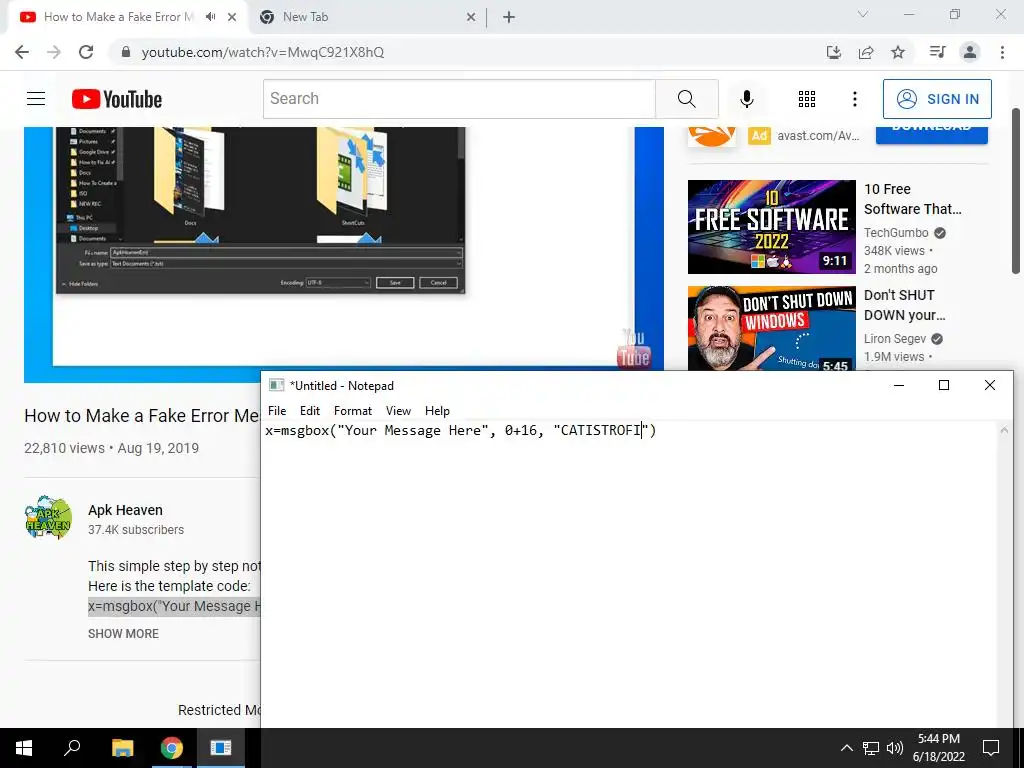Open File Explorer from taskbar
Screen dimensions: 1024x768
(x=122, y=748)
